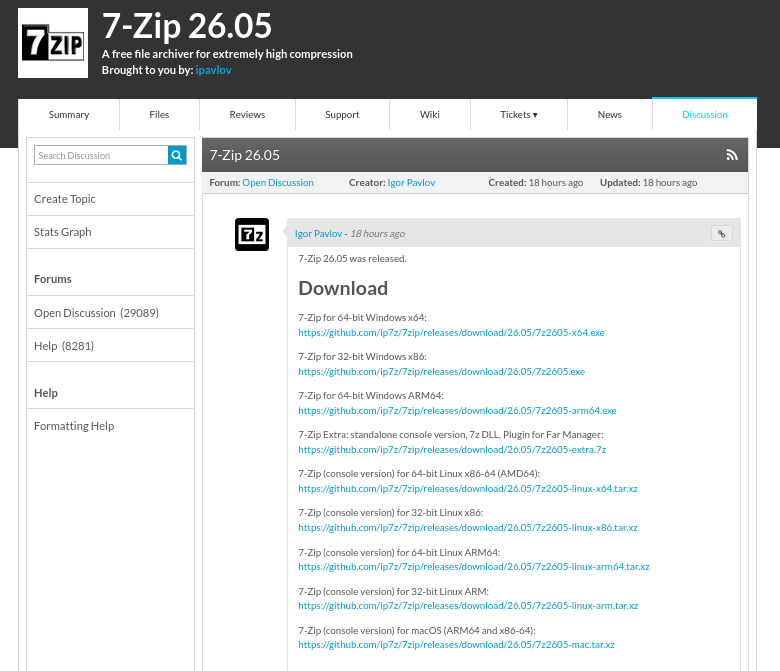The width and height of the screenshot is (780, 671).
Task: Download the 7z2605-linux-arm64.tar.xz link
Action: (x=474, y=567)
